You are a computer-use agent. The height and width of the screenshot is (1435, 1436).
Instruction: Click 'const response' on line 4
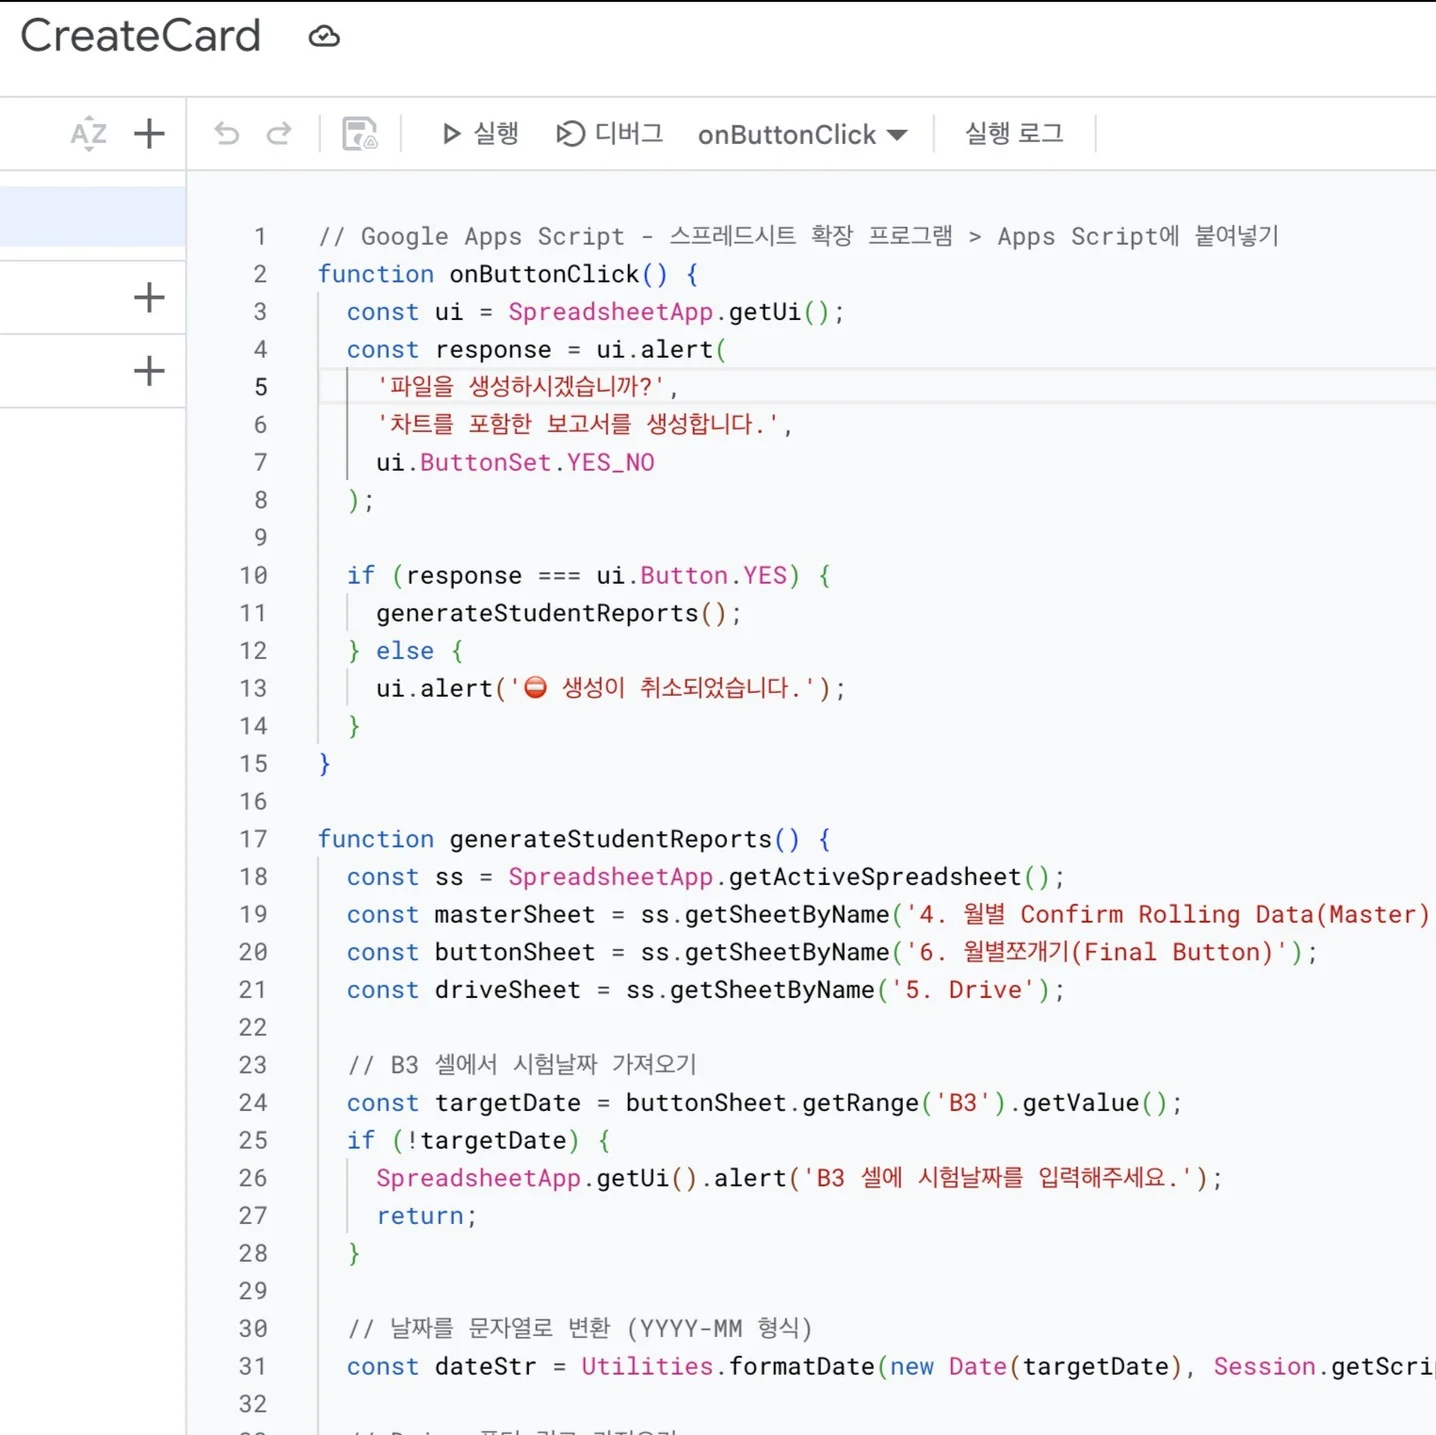point(449,350)
